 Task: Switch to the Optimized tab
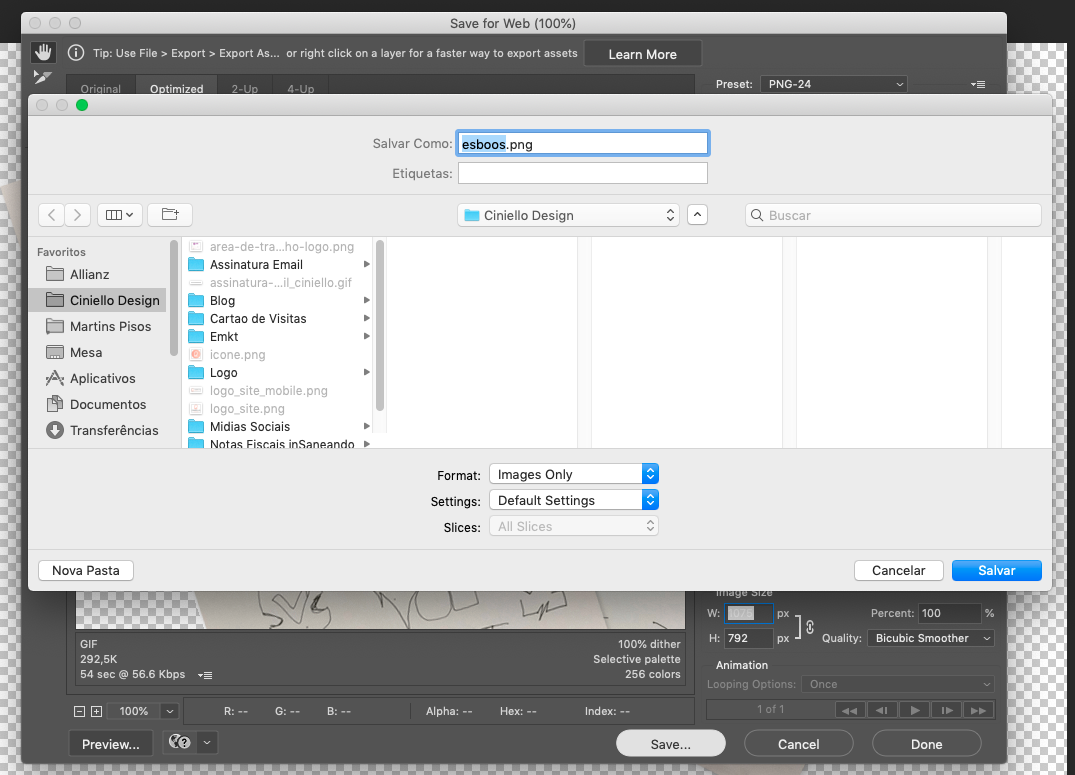[x=176, y=88]
